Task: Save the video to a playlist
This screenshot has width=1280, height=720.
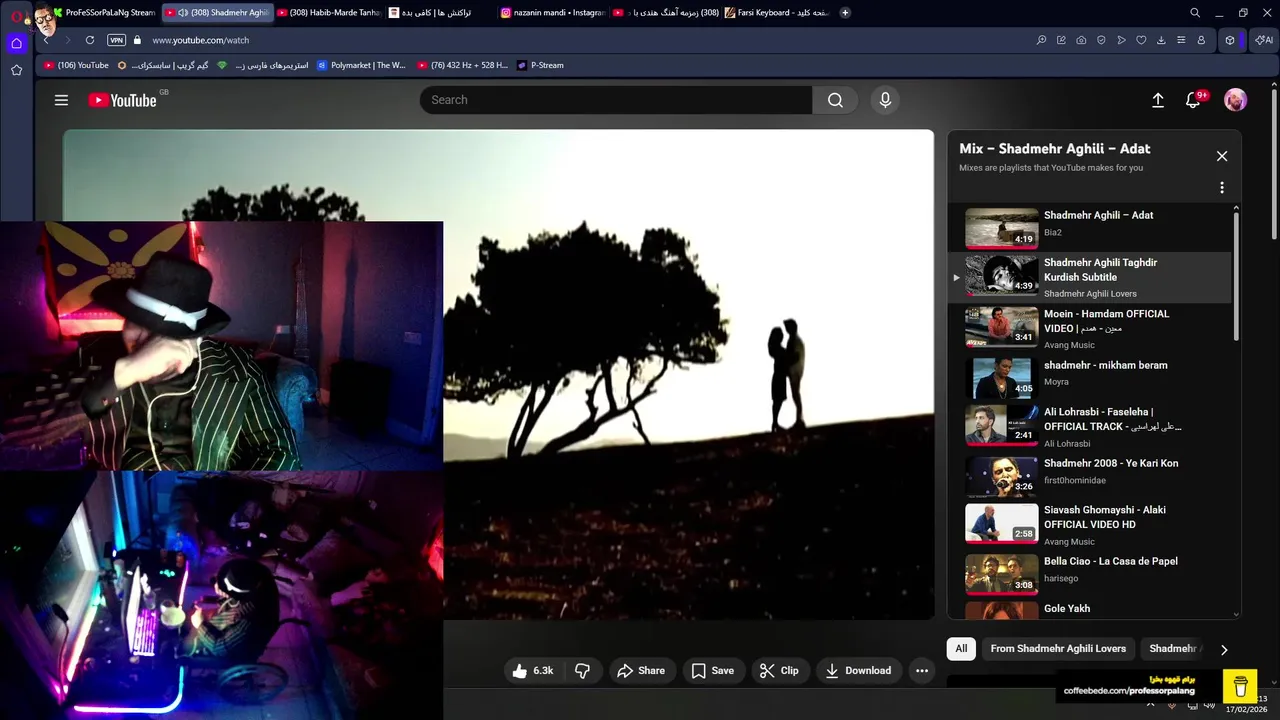Action: [713, 671]
